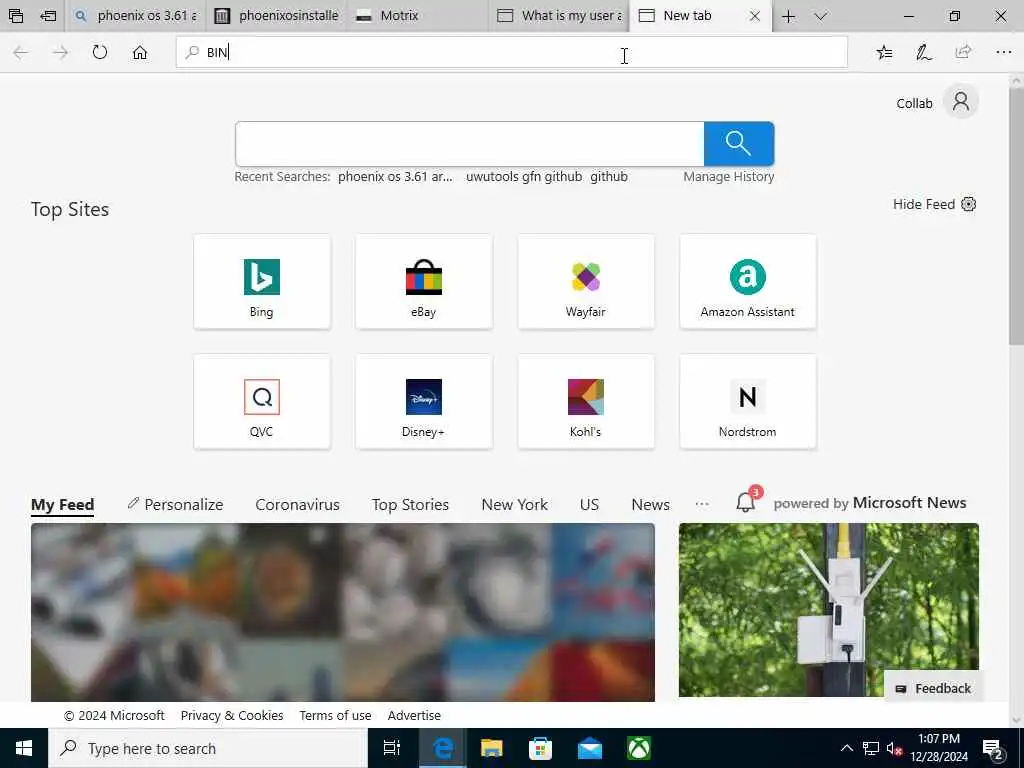Show hidden system tray icons chevron
The width and height of the screenshot is (1024, 768).
pos(846,748)
